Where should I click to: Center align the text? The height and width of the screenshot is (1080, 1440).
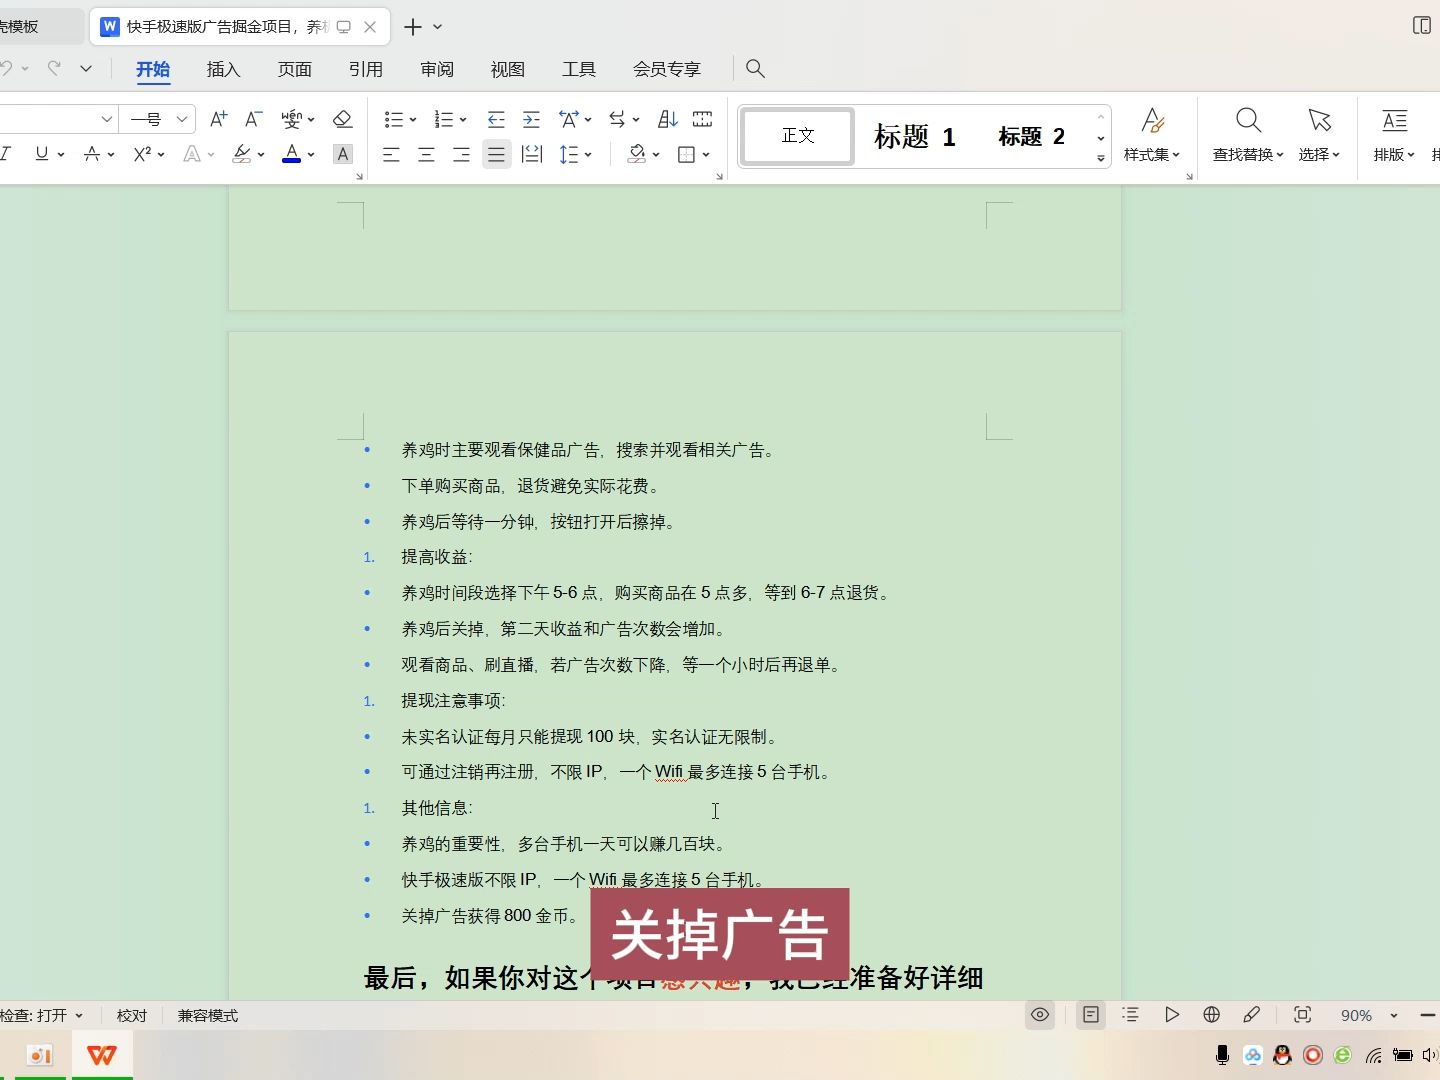pos(426,154)
